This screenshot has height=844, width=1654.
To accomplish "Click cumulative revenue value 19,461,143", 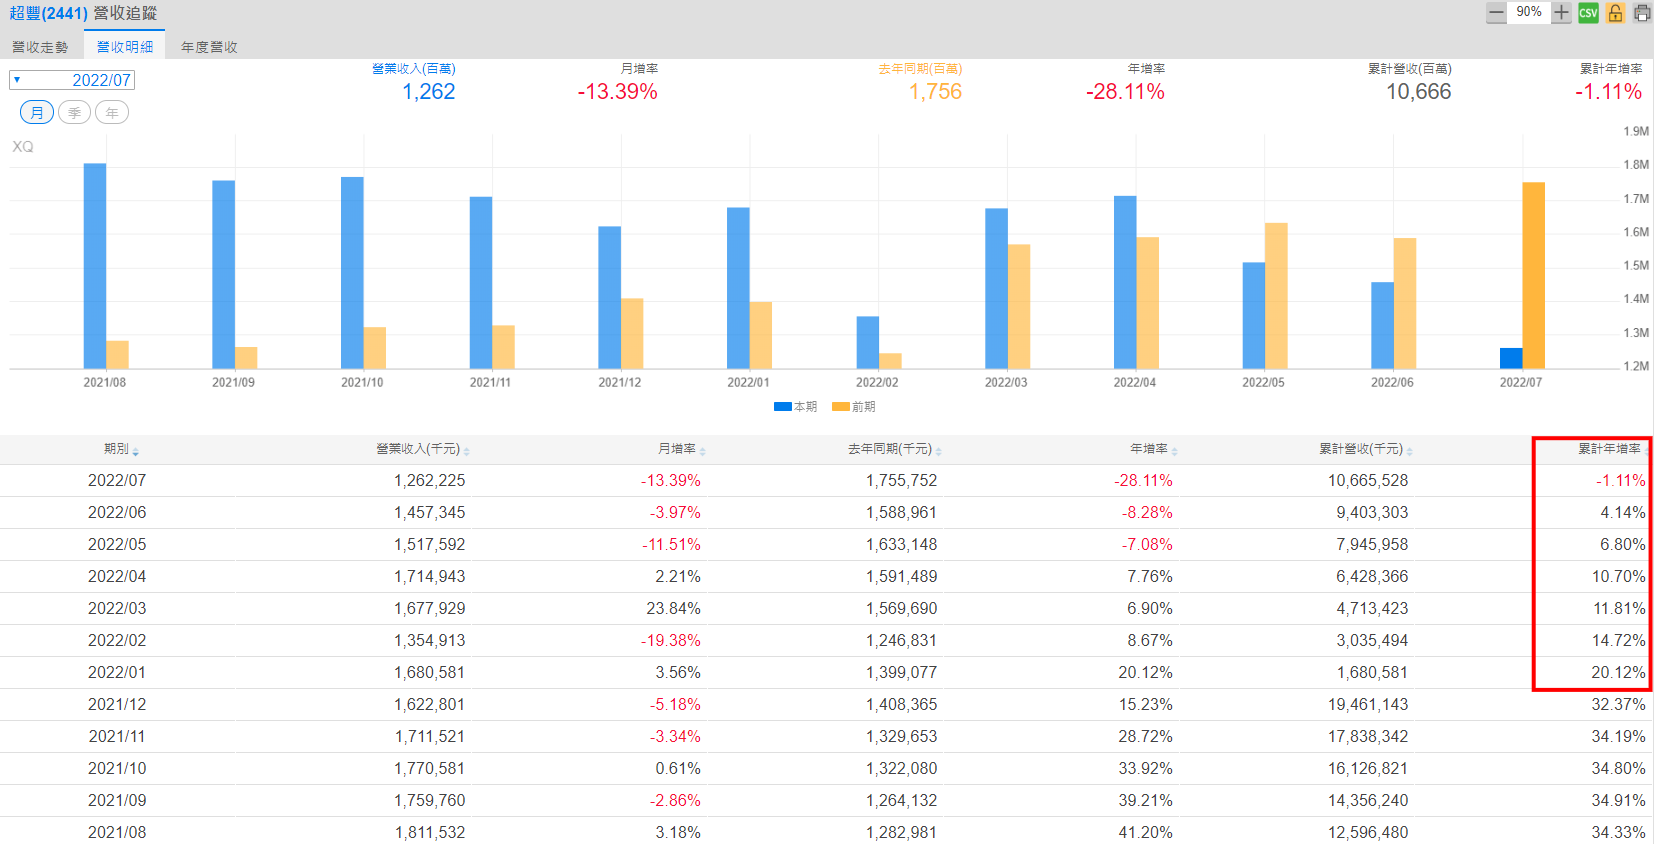I will [1368, 704].
